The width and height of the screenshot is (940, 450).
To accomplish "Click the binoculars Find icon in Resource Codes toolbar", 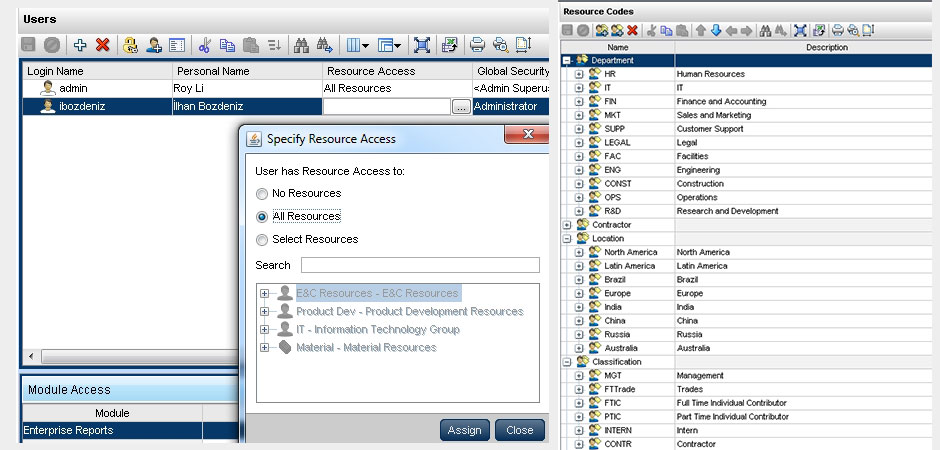I will click(763, 30).
